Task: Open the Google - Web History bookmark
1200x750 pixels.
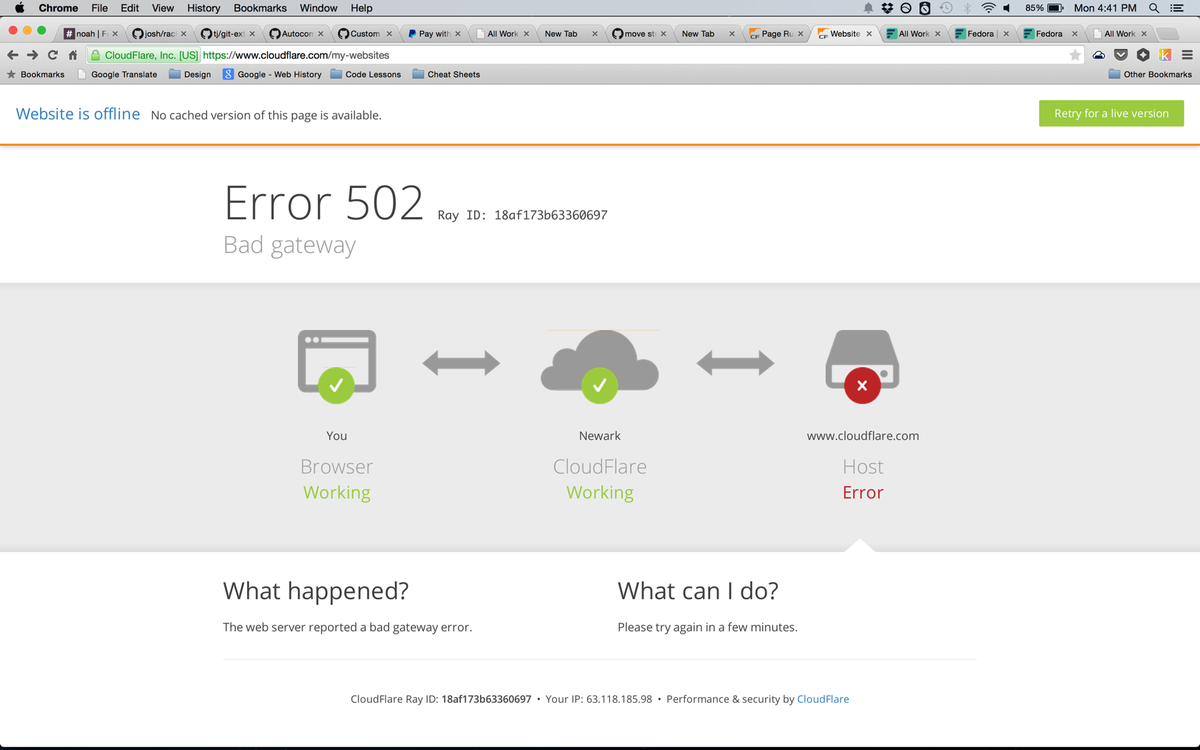Action: click(x=272, y=74)
